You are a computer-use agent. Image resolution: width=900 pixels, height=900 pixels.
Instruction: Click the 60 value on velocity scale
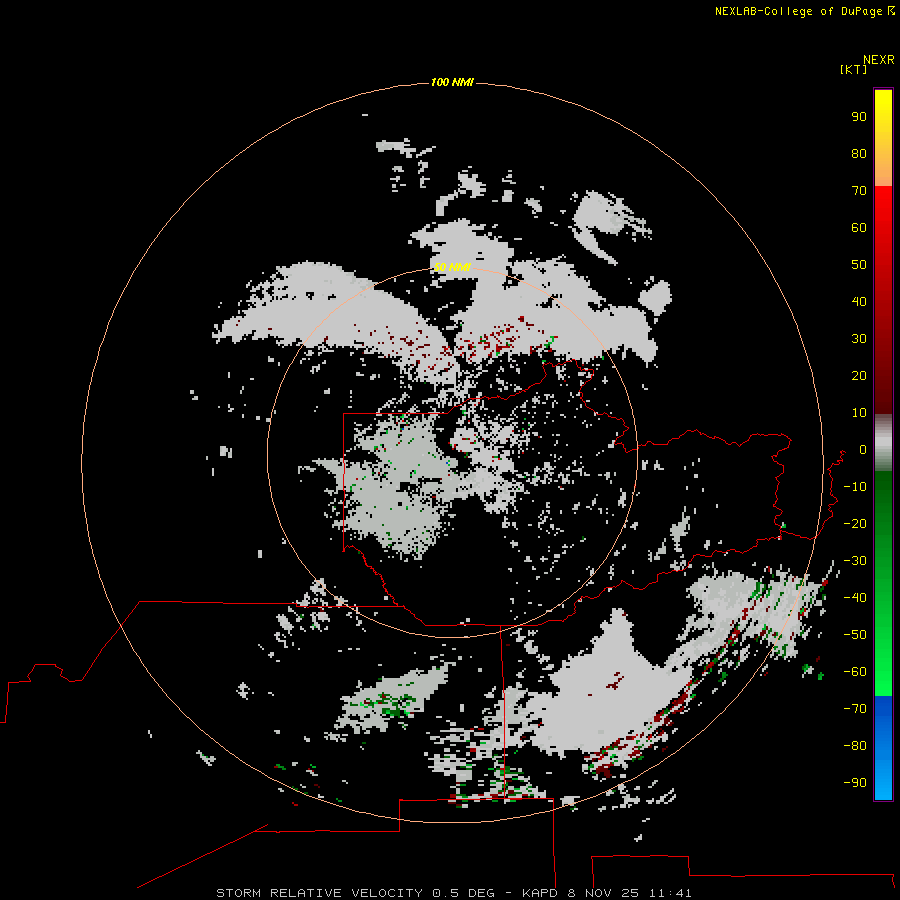859,227
